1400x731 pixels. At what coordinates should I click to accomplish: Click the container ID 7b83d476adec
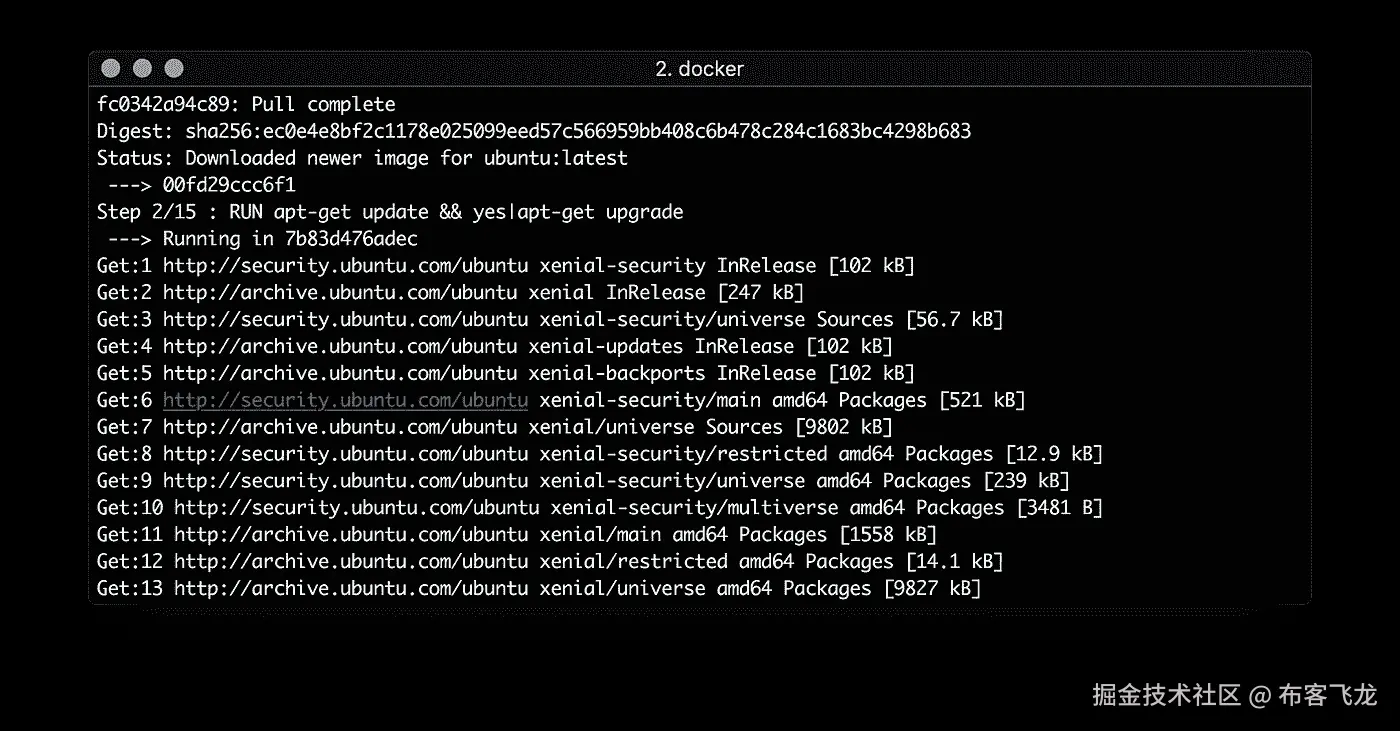click(350, 239)
